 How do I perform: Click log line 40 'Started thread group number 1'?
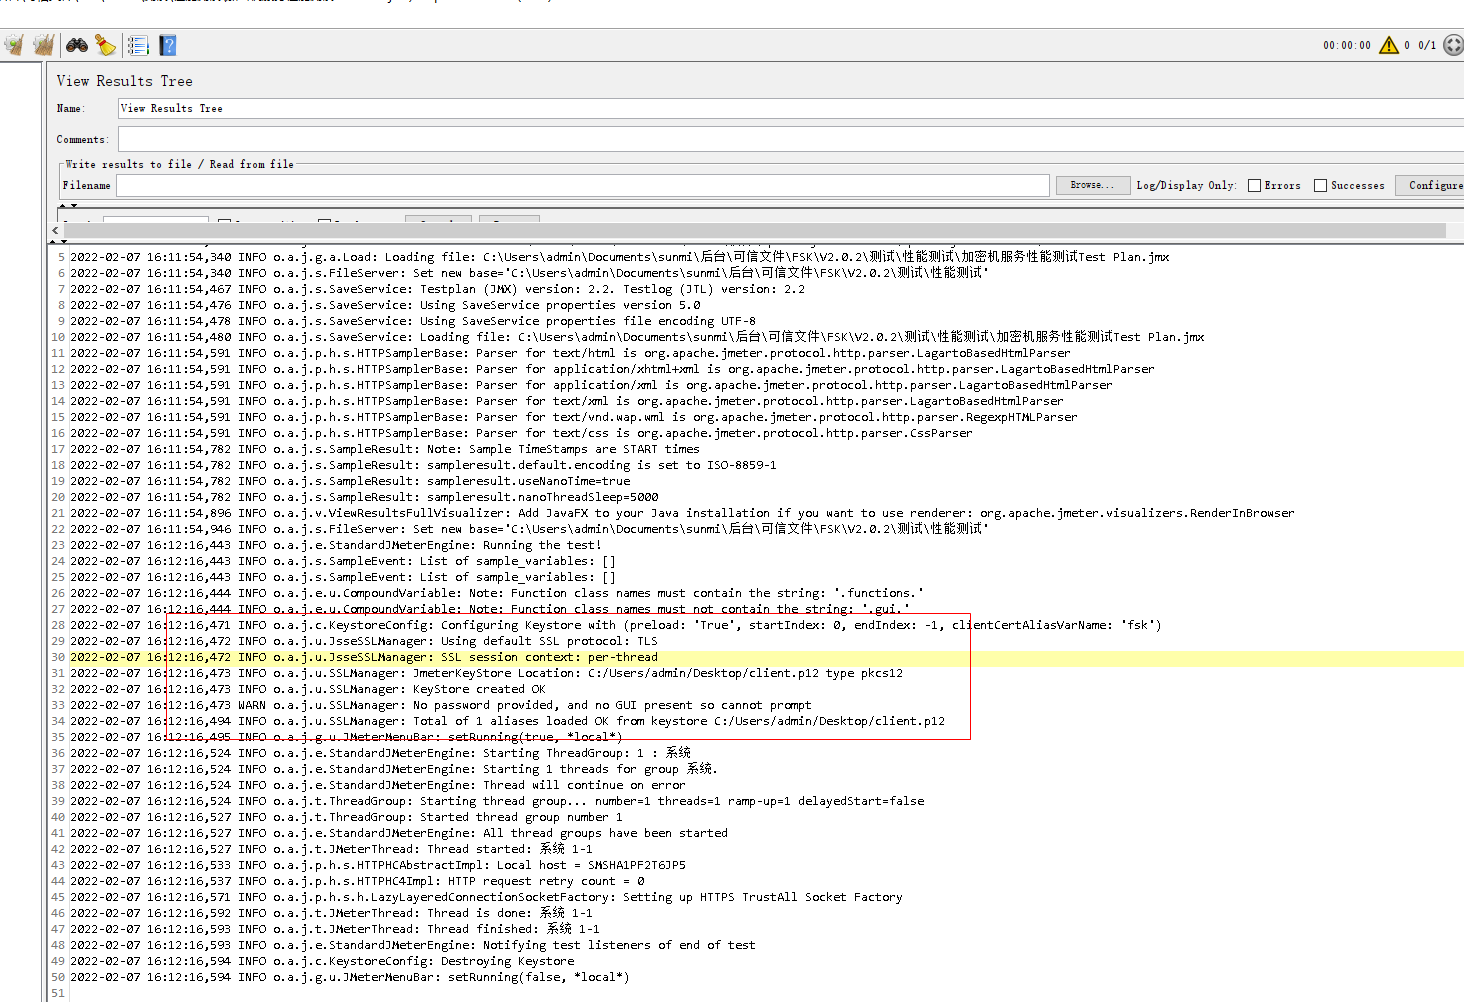click(x=346, y=817)
